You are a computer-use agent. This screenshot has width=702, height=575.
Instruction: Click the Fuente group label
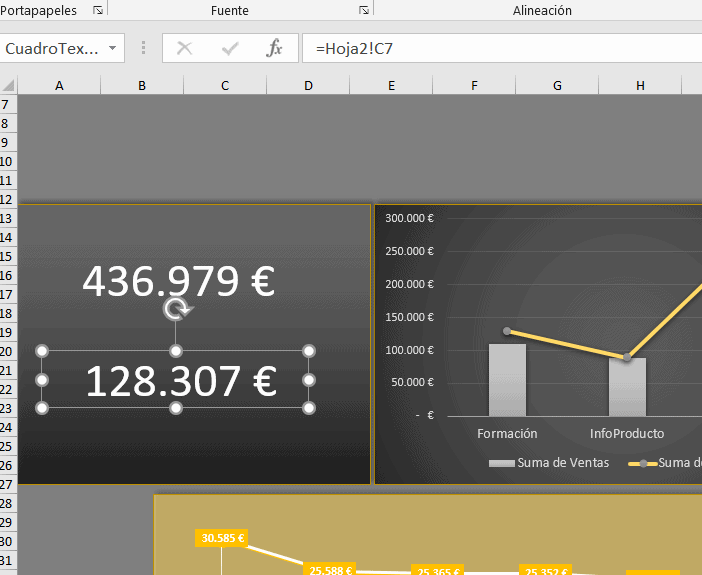pos(230,10)
